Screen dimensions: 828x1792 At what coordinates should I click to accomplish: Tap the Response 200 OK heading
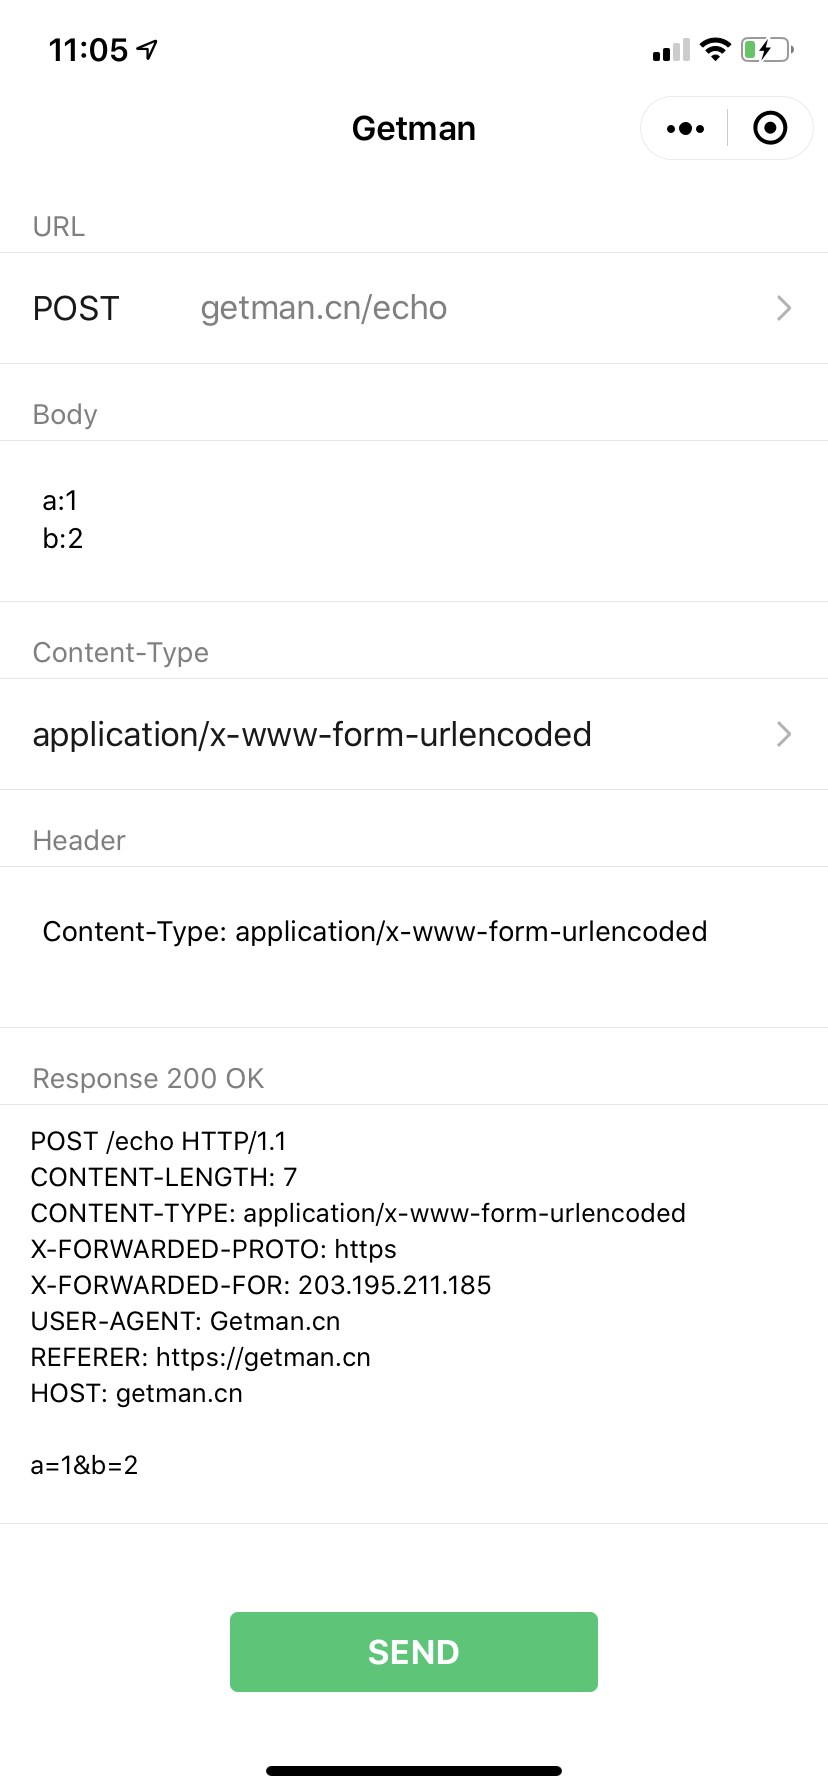(x=148, y=1079)
